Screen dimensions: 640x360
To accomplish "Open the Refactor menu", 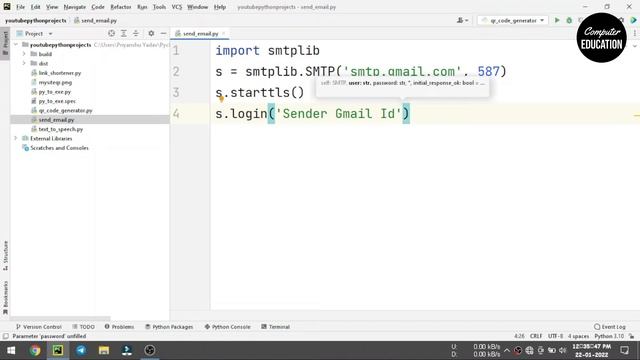I will point(121,7).
